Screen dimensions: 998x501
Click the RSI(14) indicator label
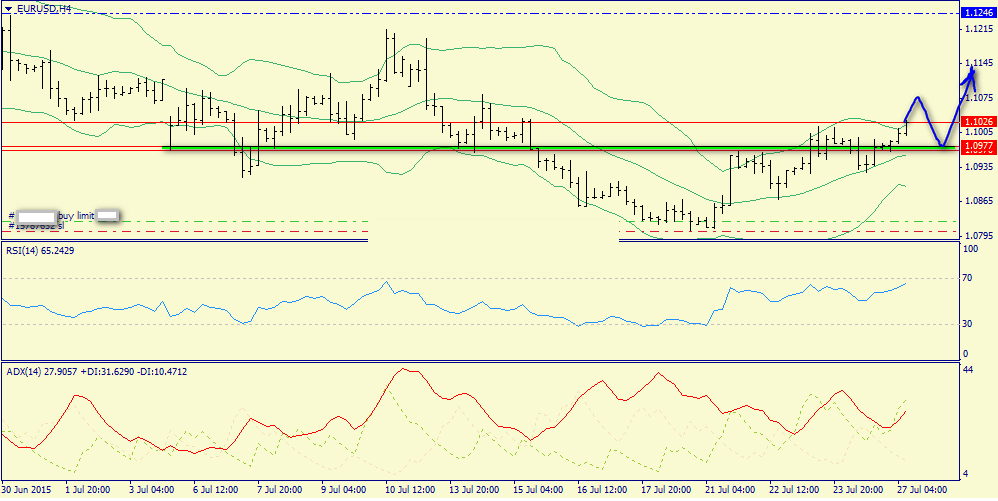click(38, 249)
